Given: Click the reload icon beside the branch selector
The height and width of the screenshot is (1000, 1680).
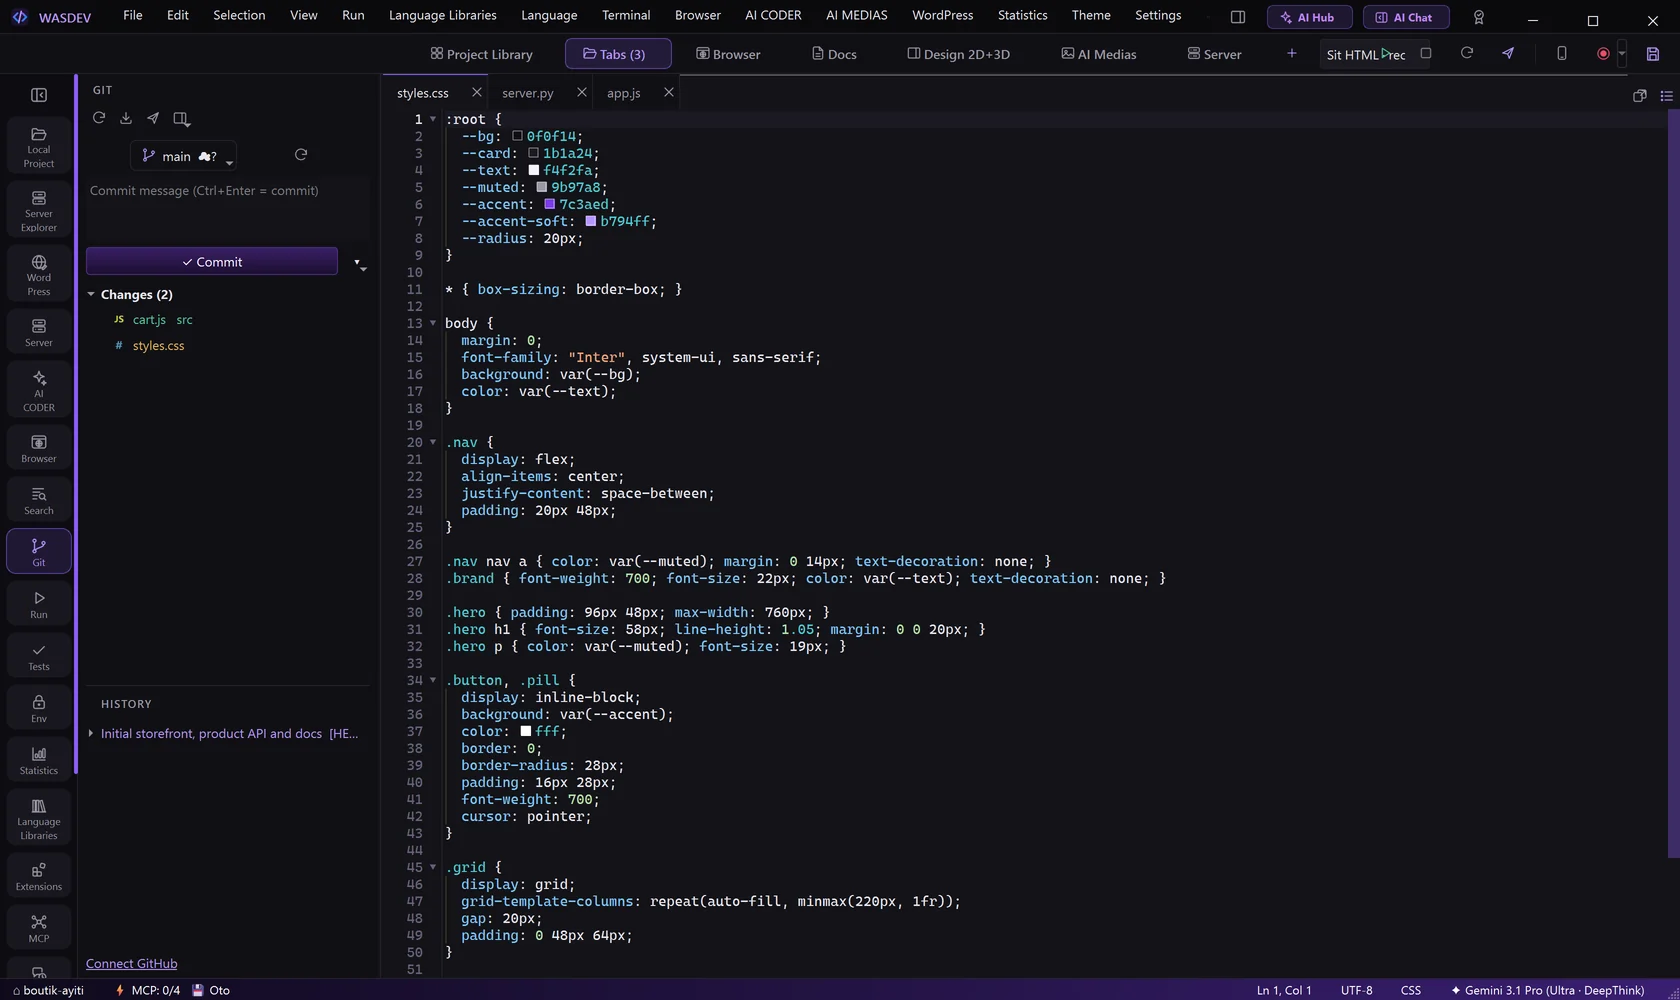Looking at the screenshot, I should pyautogui.click(x=301, y=155).
